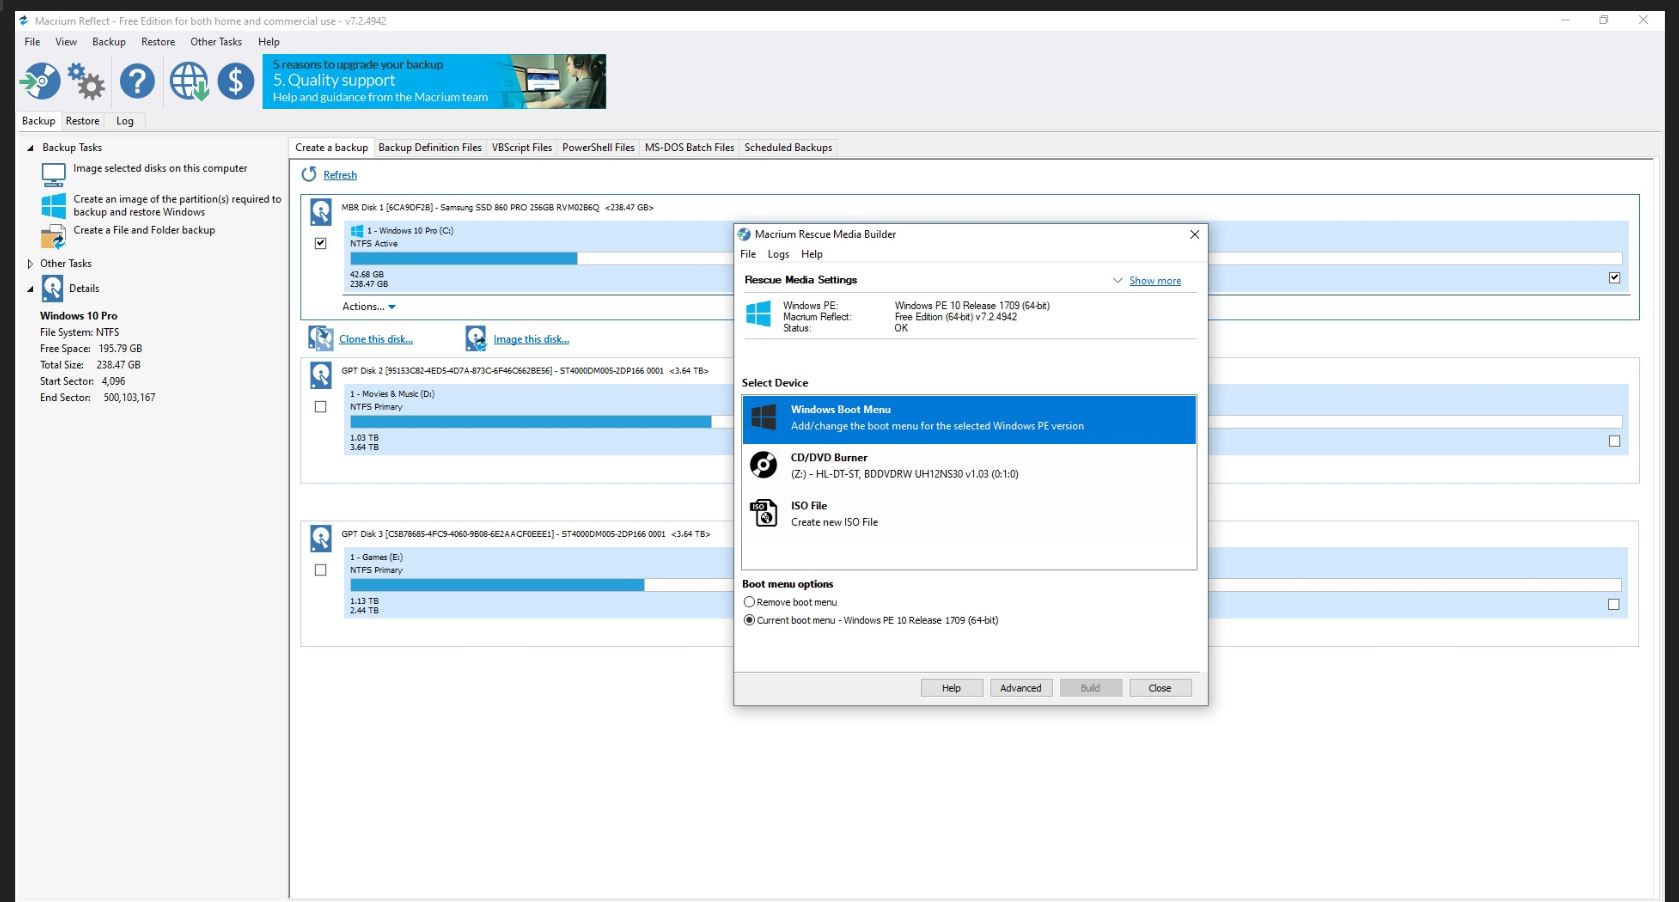
Task: Check the Movies & Music (D:) partition checkbox
Action: (320, 407)
